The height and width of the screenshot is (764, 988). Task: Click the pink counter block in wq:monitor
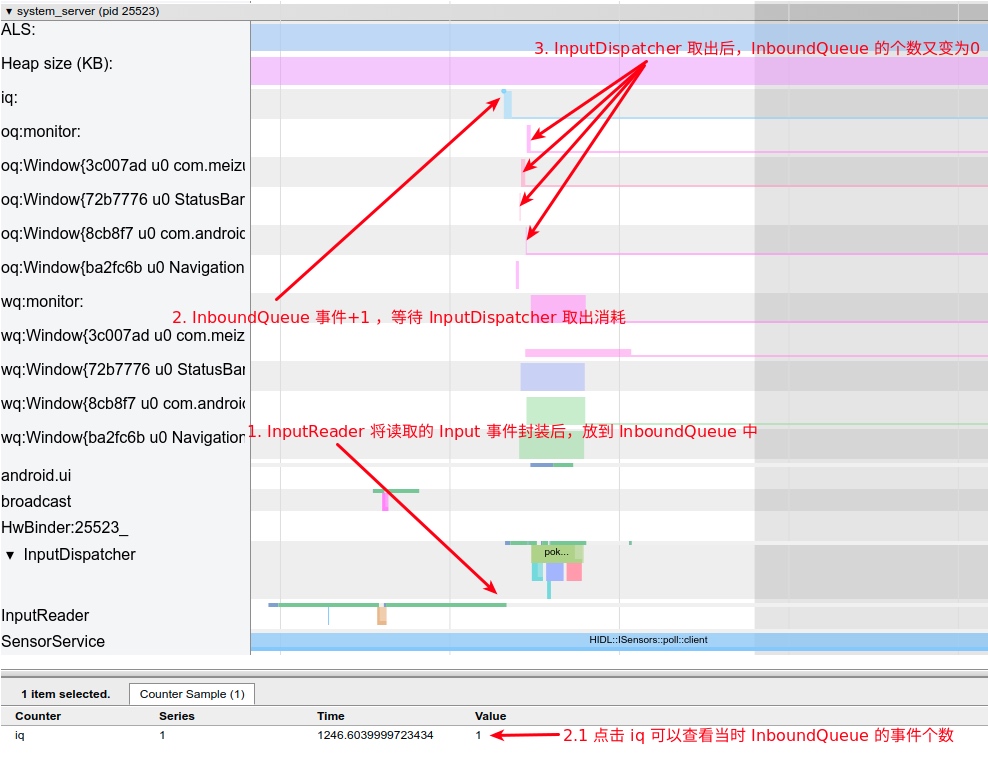(557, 307)
